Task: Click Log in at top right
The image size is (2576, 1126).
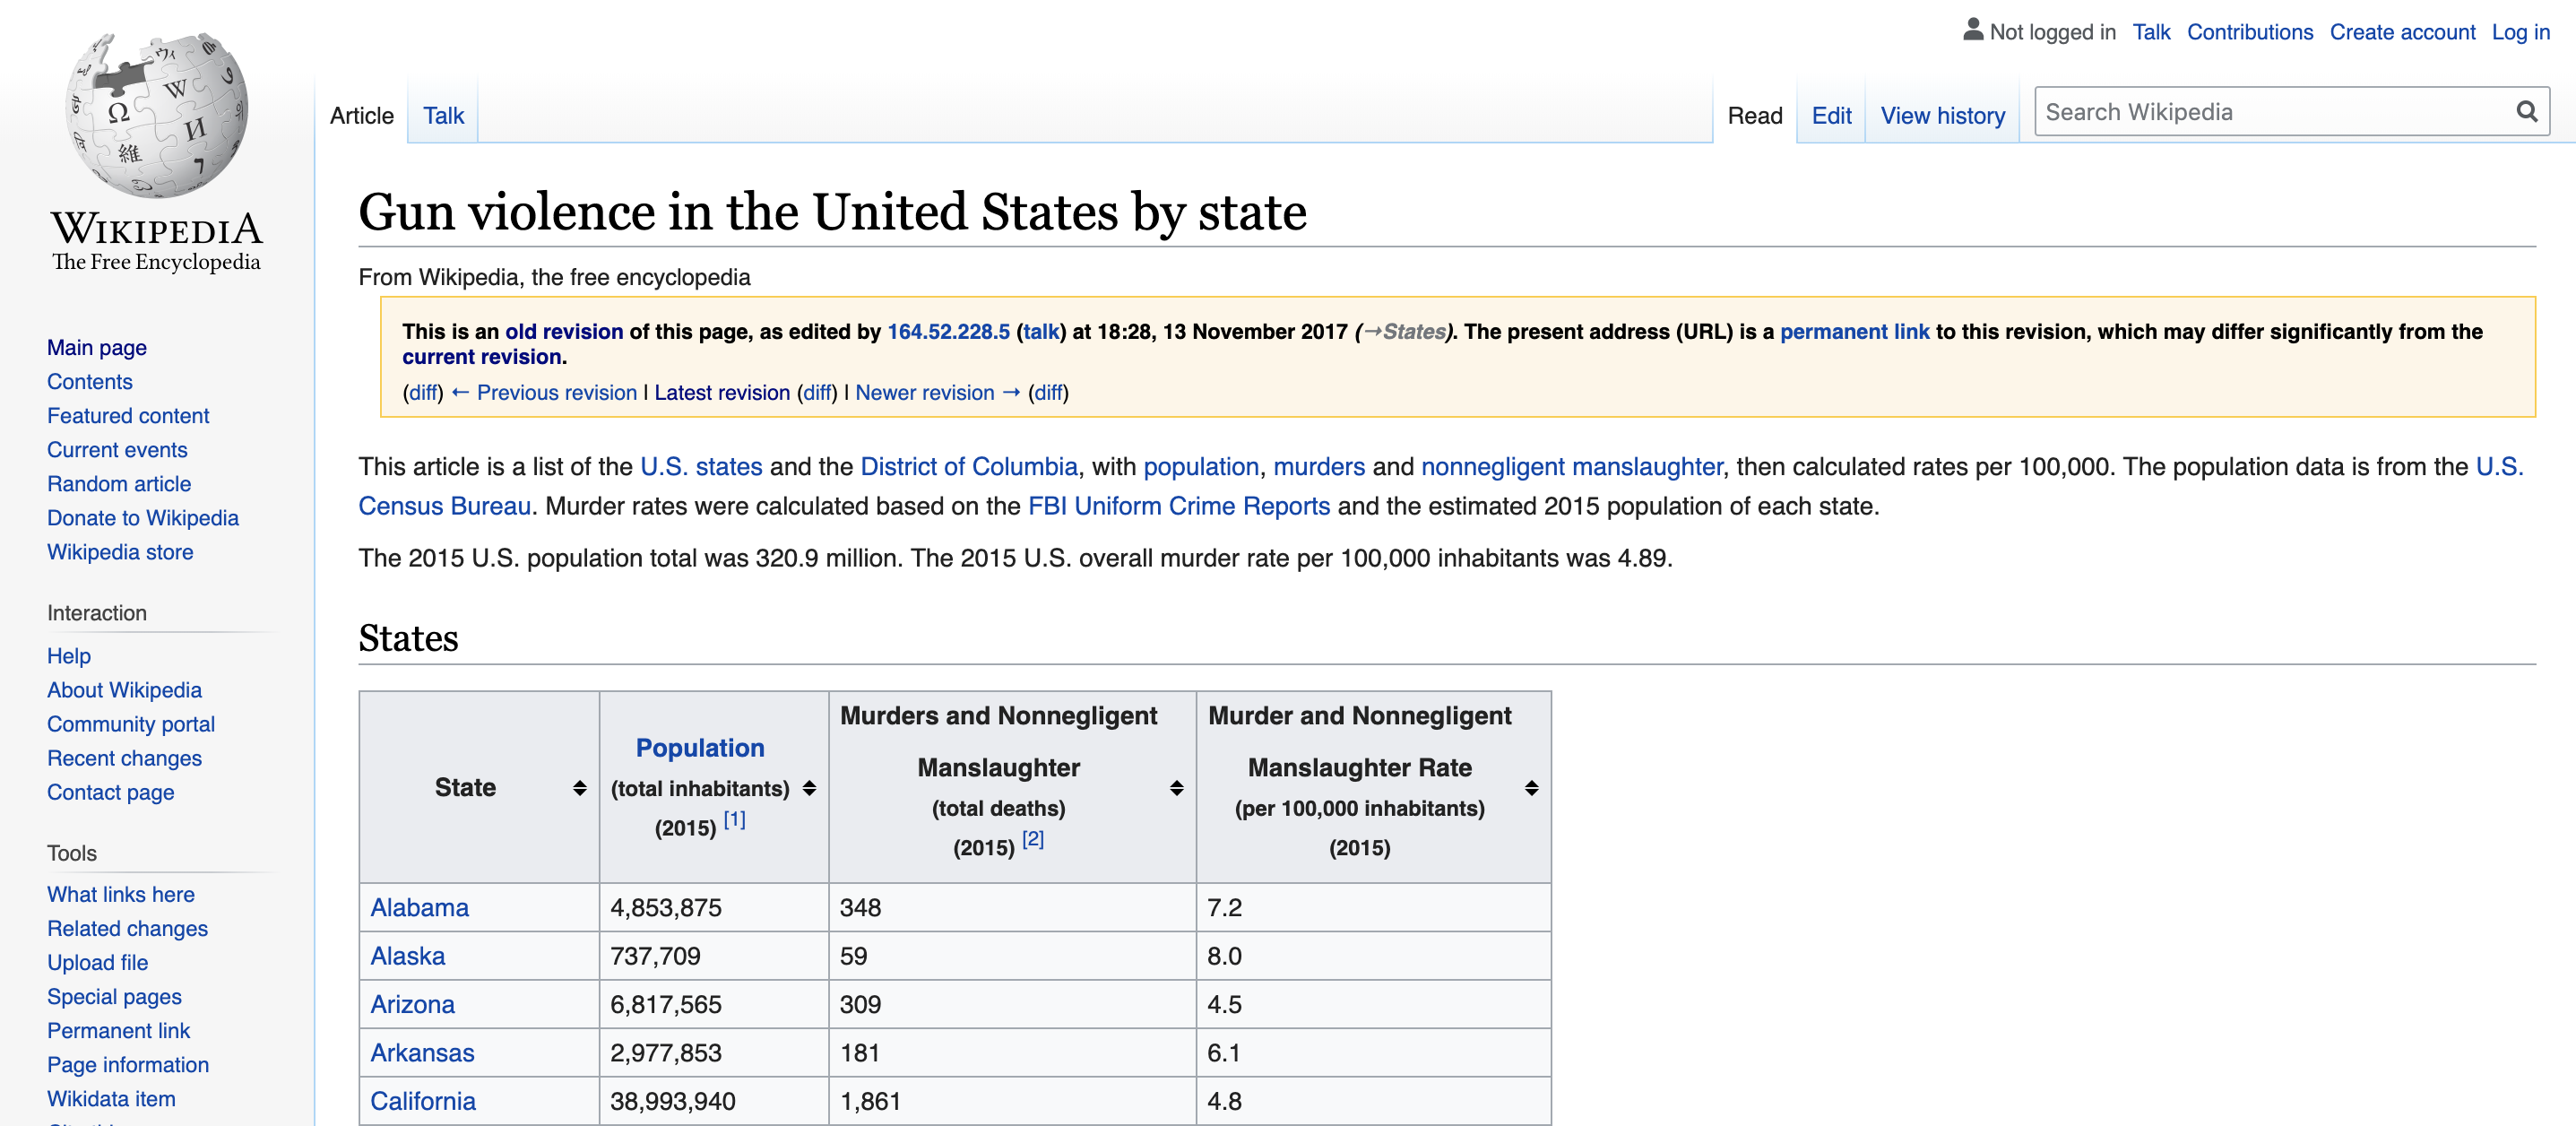Action: [x=2520, y=32]
